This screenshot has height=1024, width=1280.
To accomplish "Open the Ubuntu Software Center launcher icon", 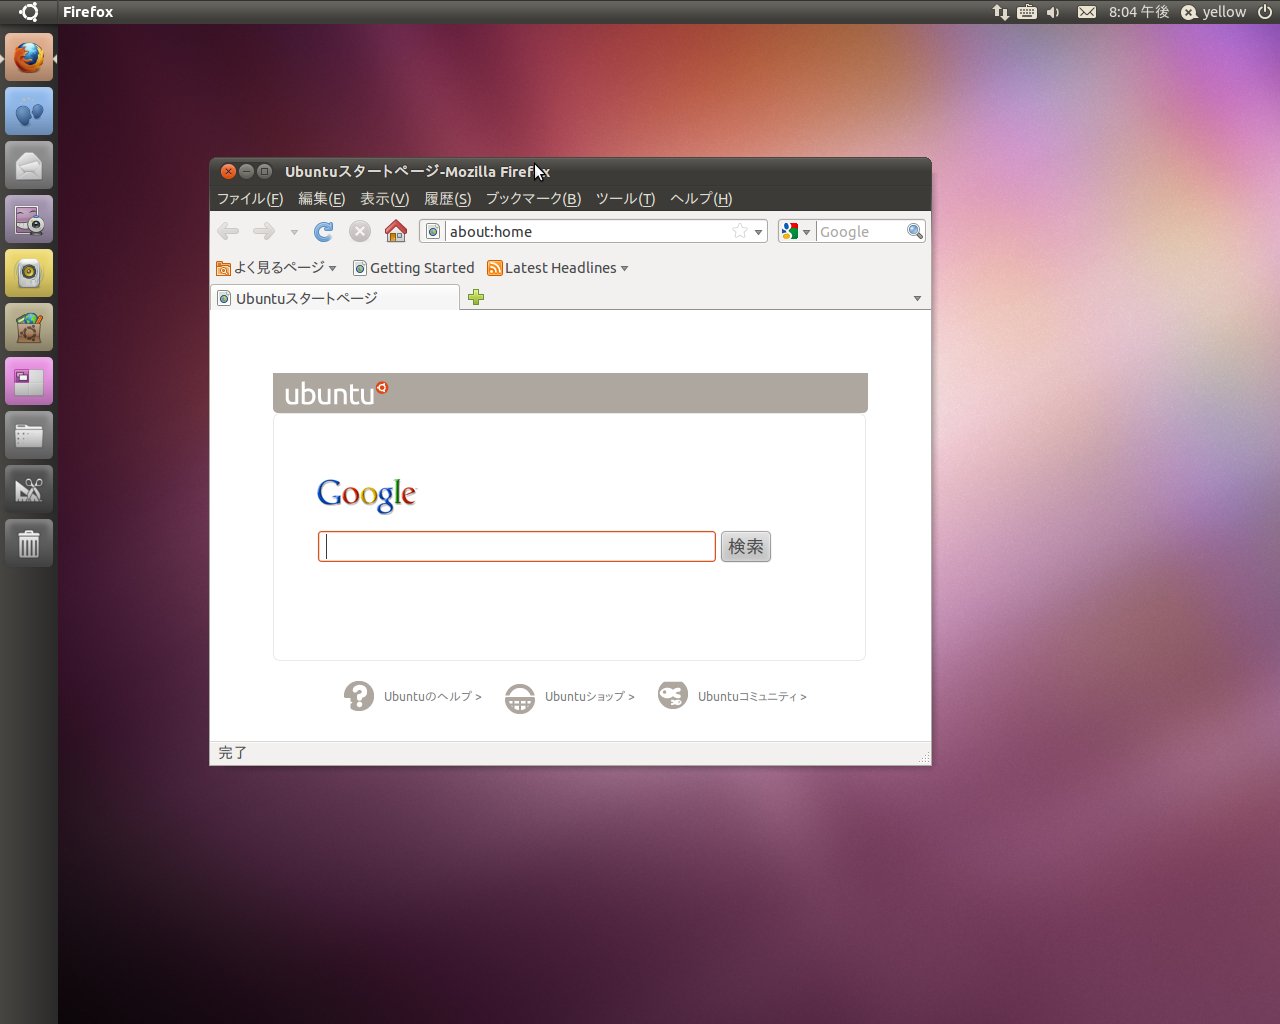I will 29,327.
